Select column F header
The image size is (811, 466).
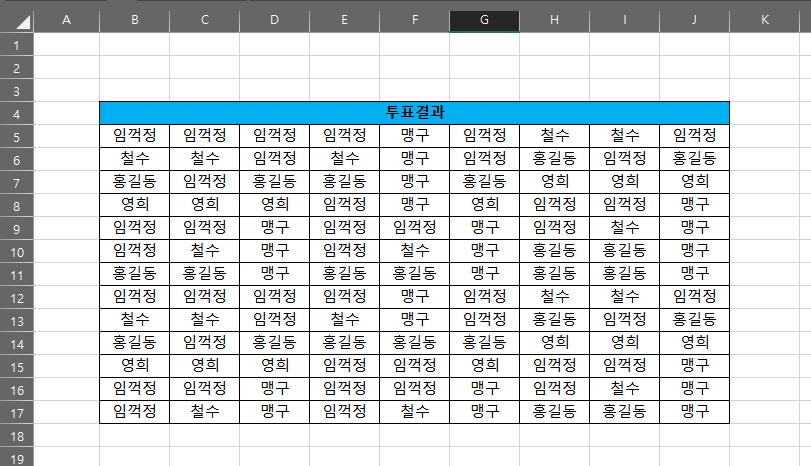414,20
